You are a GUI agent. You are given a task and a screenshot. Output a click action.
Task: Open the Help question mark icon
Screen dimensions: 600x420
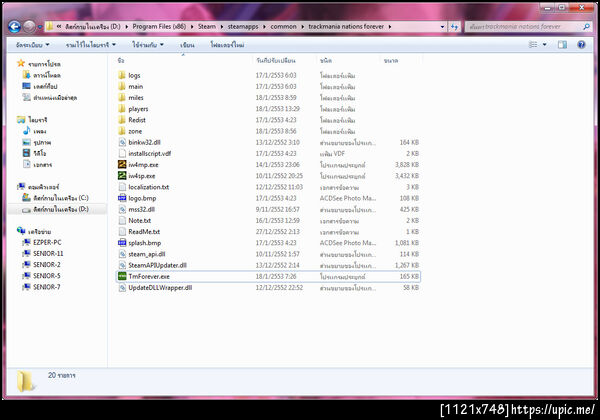coord(581,45)
